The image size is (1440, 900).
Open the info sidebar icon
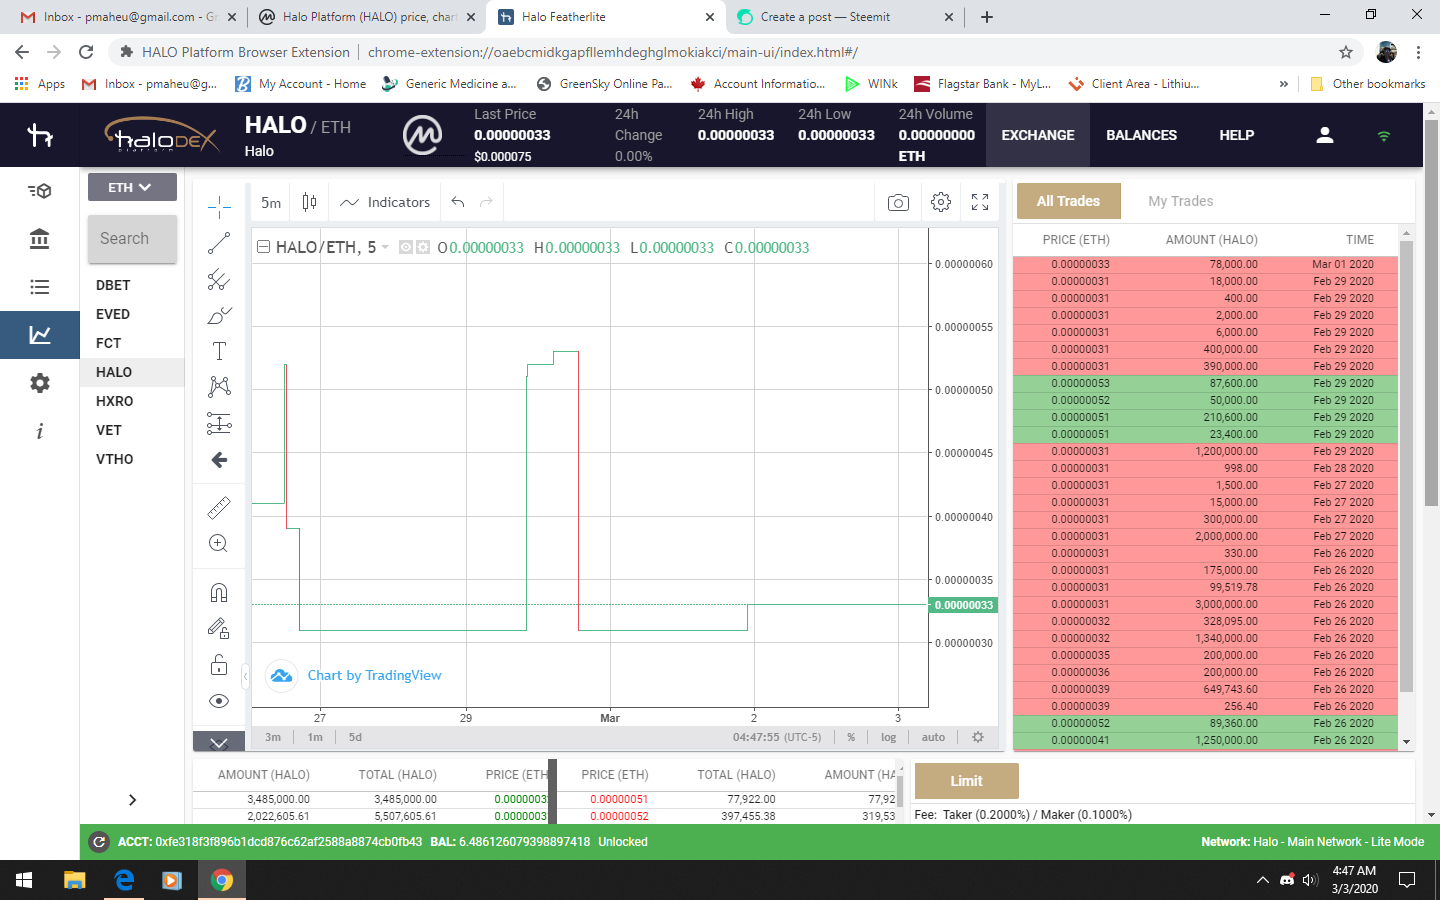40,431
